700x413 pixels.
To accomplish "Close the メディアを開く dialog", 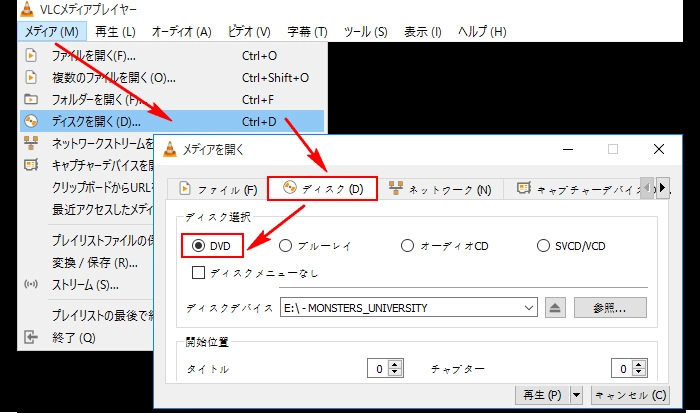I will pos(659,149).
